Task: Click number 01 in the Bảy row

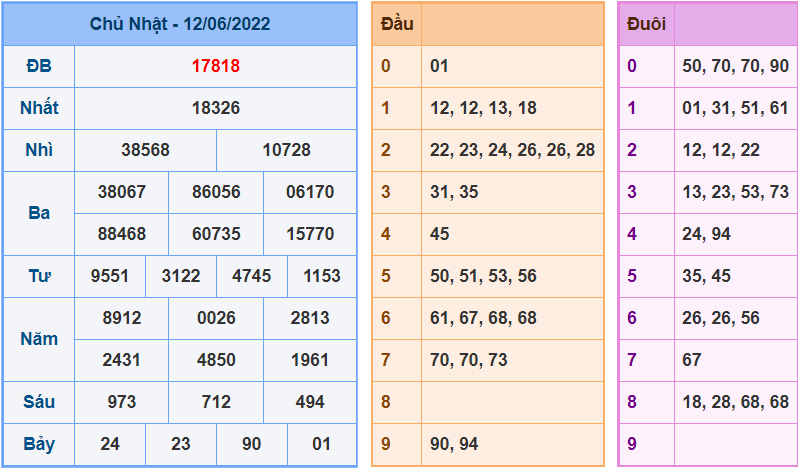Action: click(322, 444)
